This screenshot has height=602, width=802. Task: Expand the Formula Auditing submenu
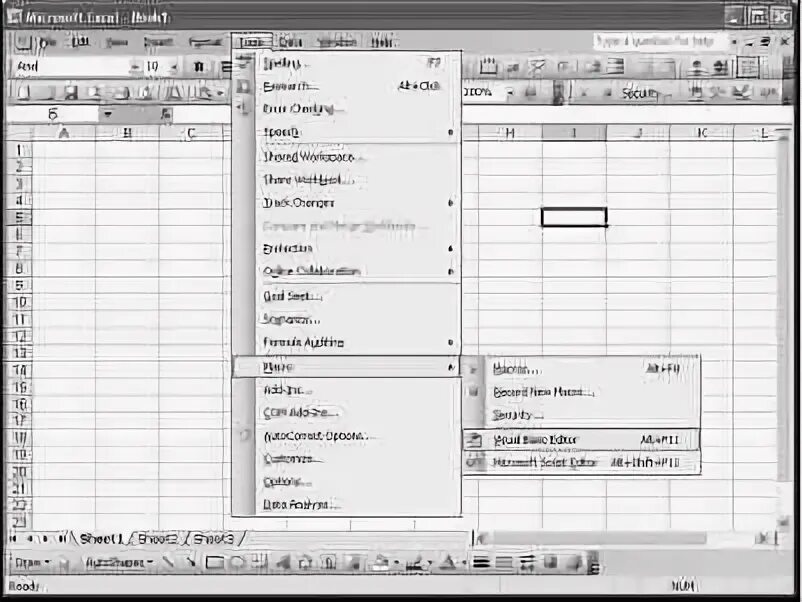450,342
